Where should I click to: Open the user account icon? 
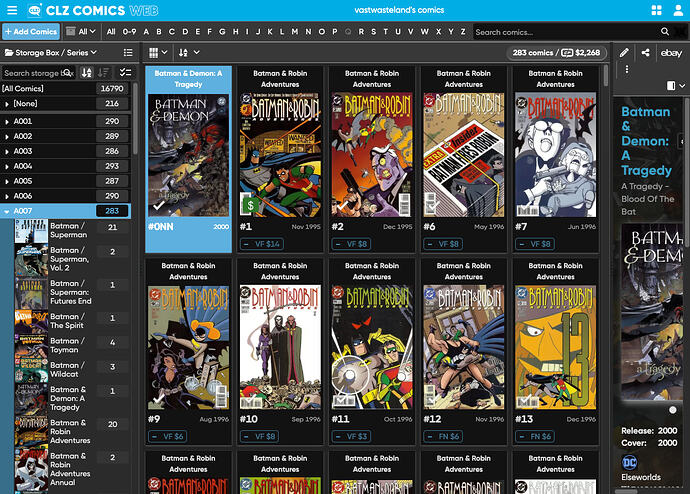point(678,10)
